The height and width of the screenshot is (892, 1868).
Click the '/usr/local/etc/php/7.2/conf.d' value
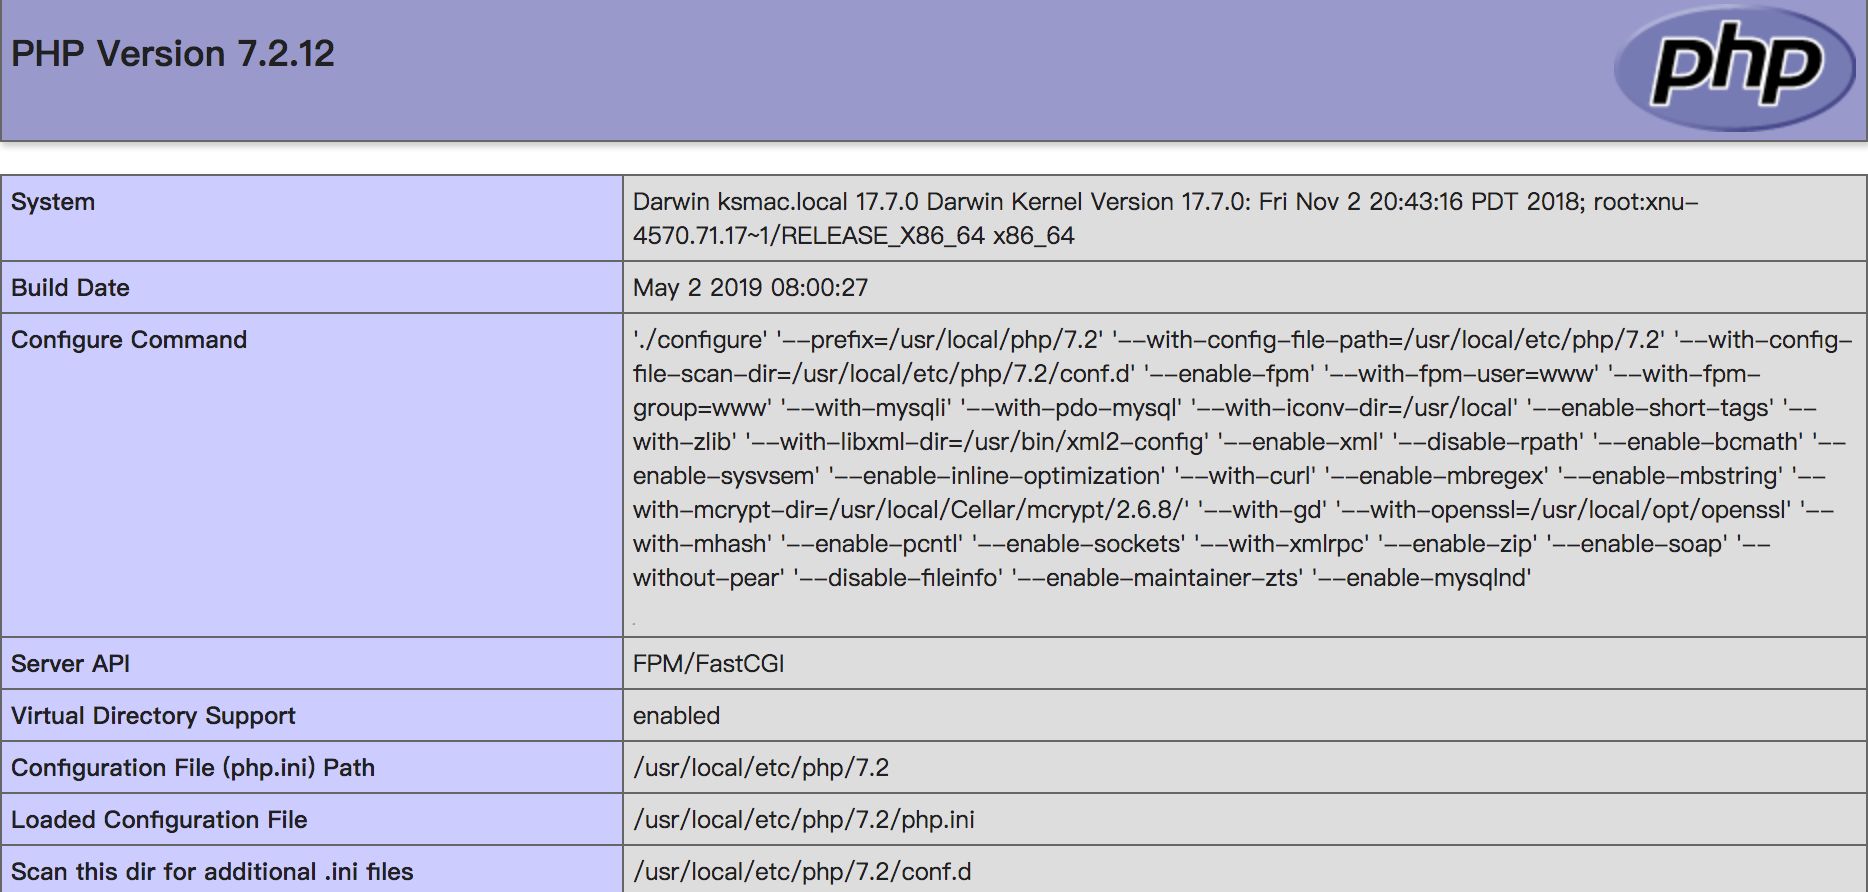pyautogui.click(x=802, y=872)
